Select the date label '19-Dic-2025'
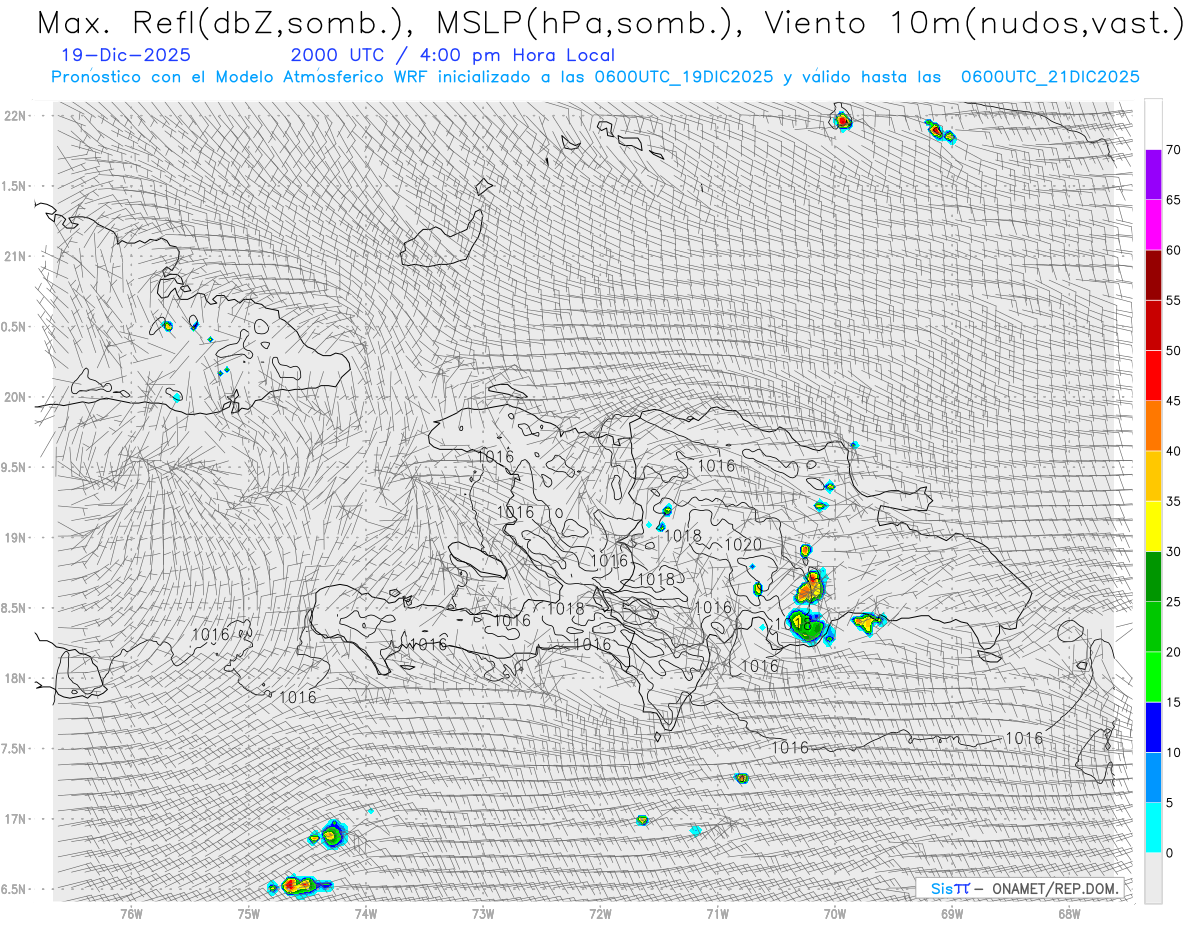The height and width of the screenshot is (927, 1200). tap(125, 56)
